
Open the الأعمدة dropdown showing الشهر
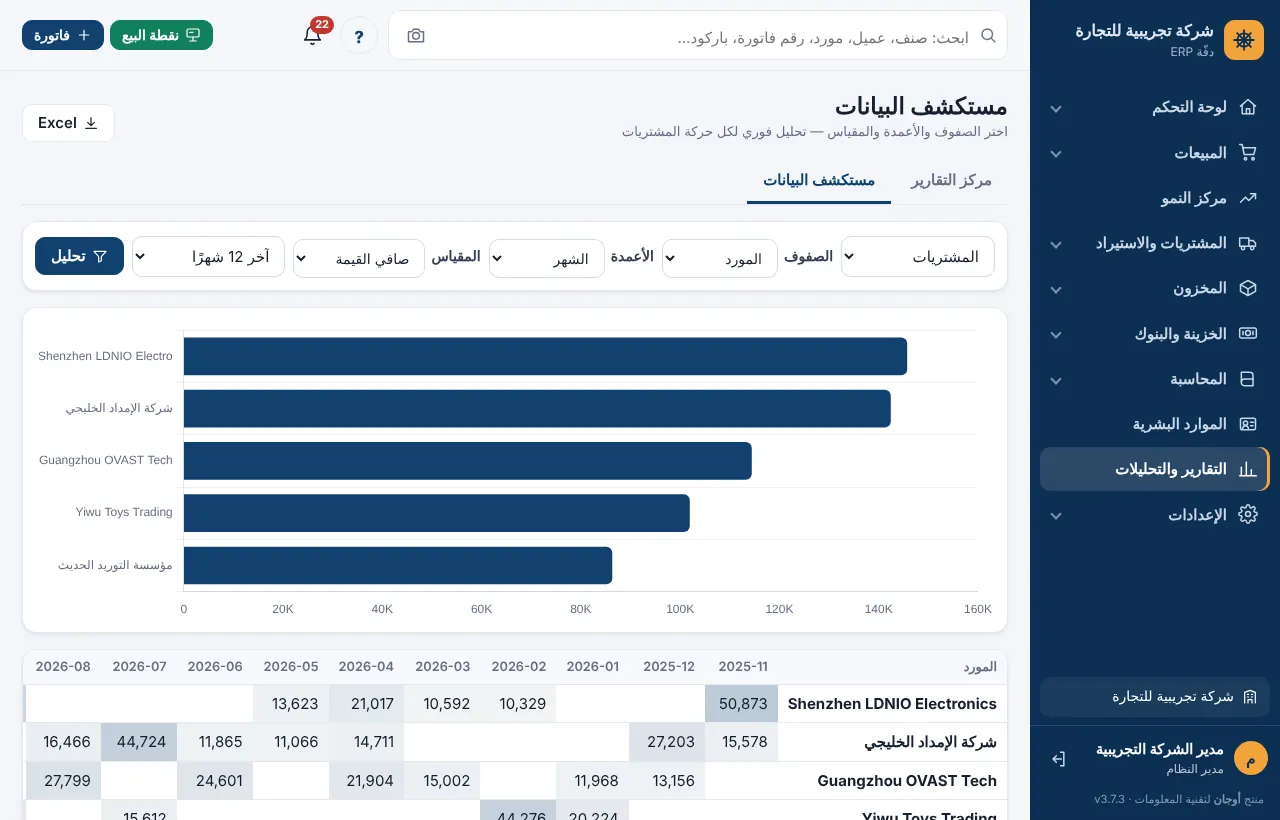[x=547, y=258]
